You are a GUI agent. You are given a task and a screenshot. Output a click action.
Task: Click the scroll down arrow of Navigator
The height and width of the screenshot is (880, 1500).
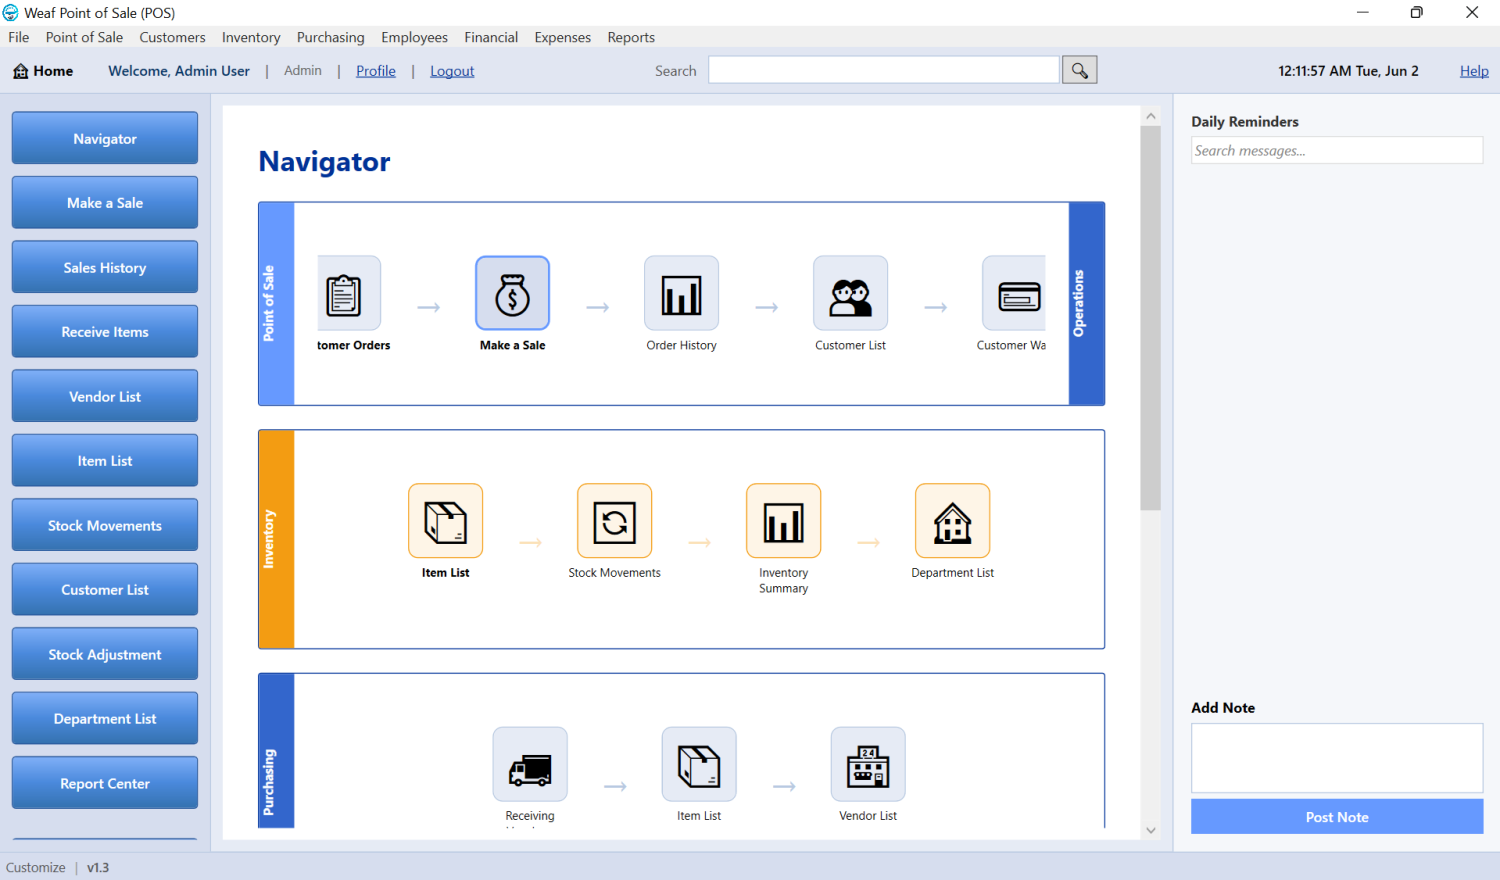[1151, 830]
